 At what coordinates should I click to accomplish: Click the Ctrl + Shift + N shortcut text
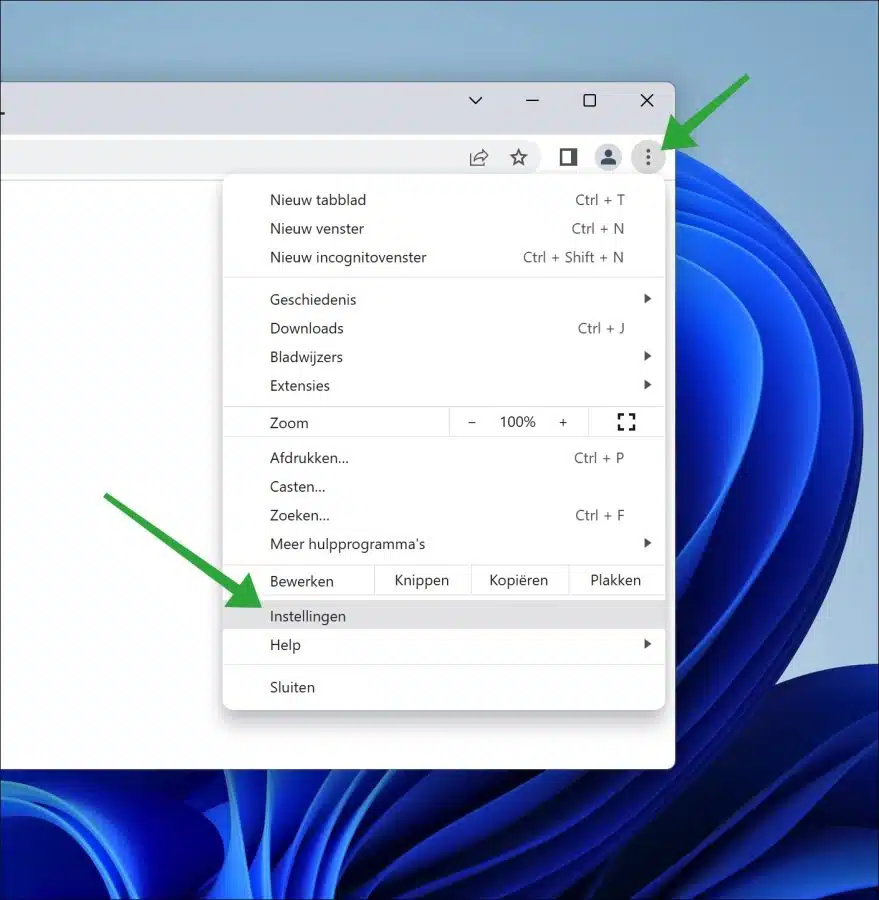[x=573, y=257]
